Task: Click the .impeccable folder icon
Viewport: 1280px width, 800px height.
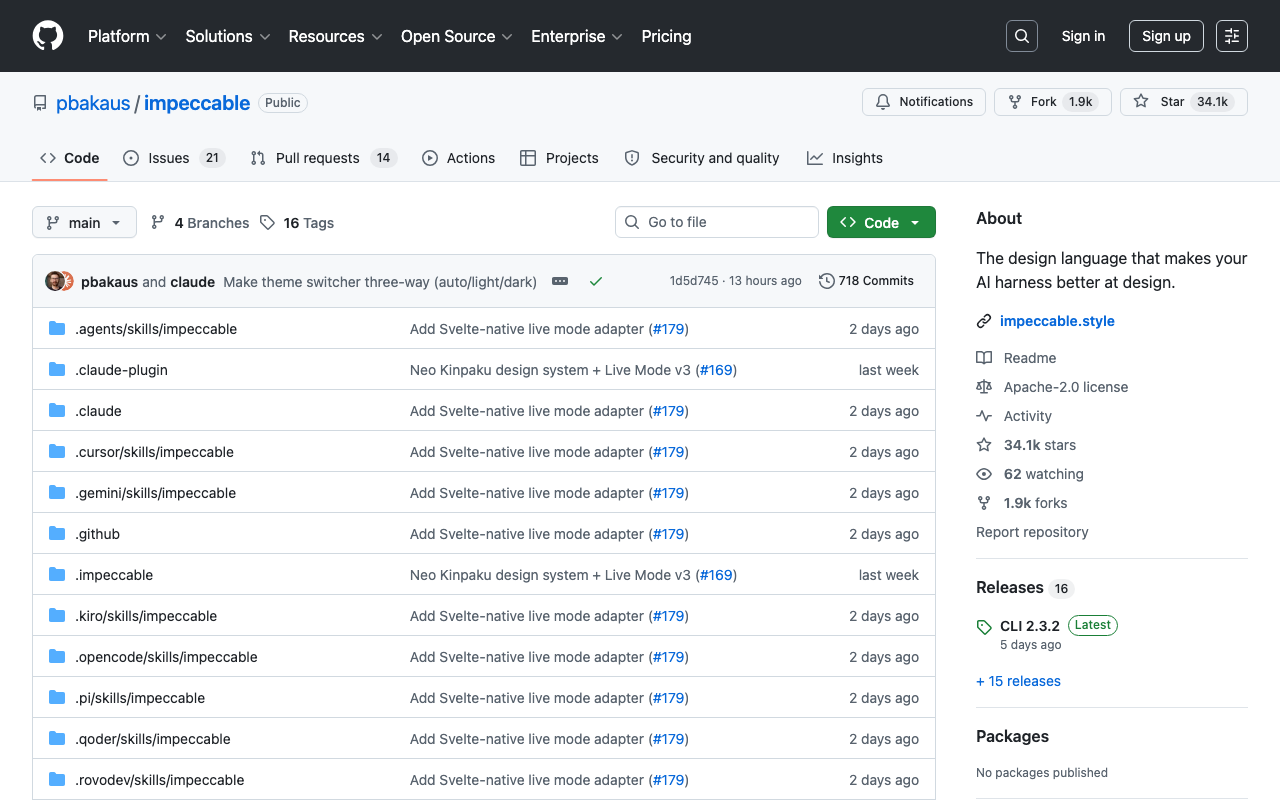Action: tap(57, 575)
